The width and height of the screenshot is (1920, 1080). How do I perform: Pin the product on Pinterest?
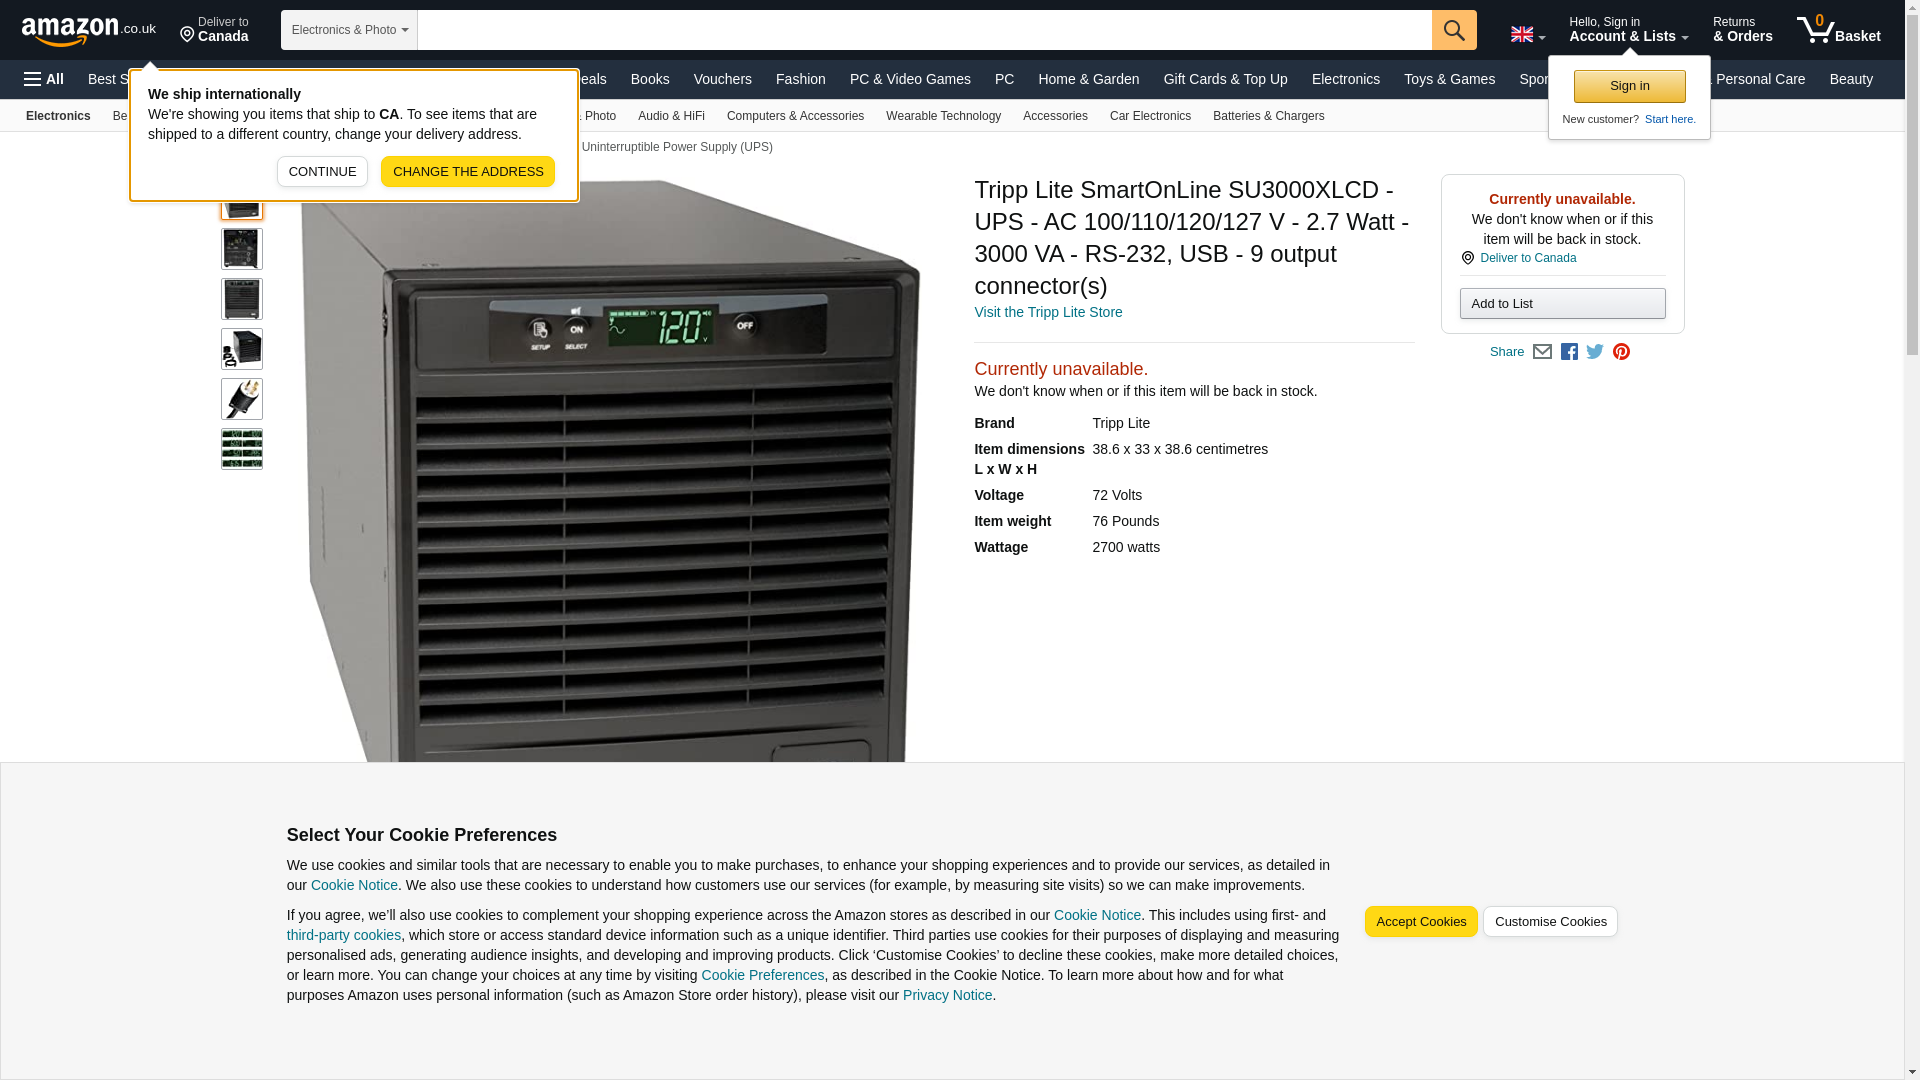[1621, 352]
